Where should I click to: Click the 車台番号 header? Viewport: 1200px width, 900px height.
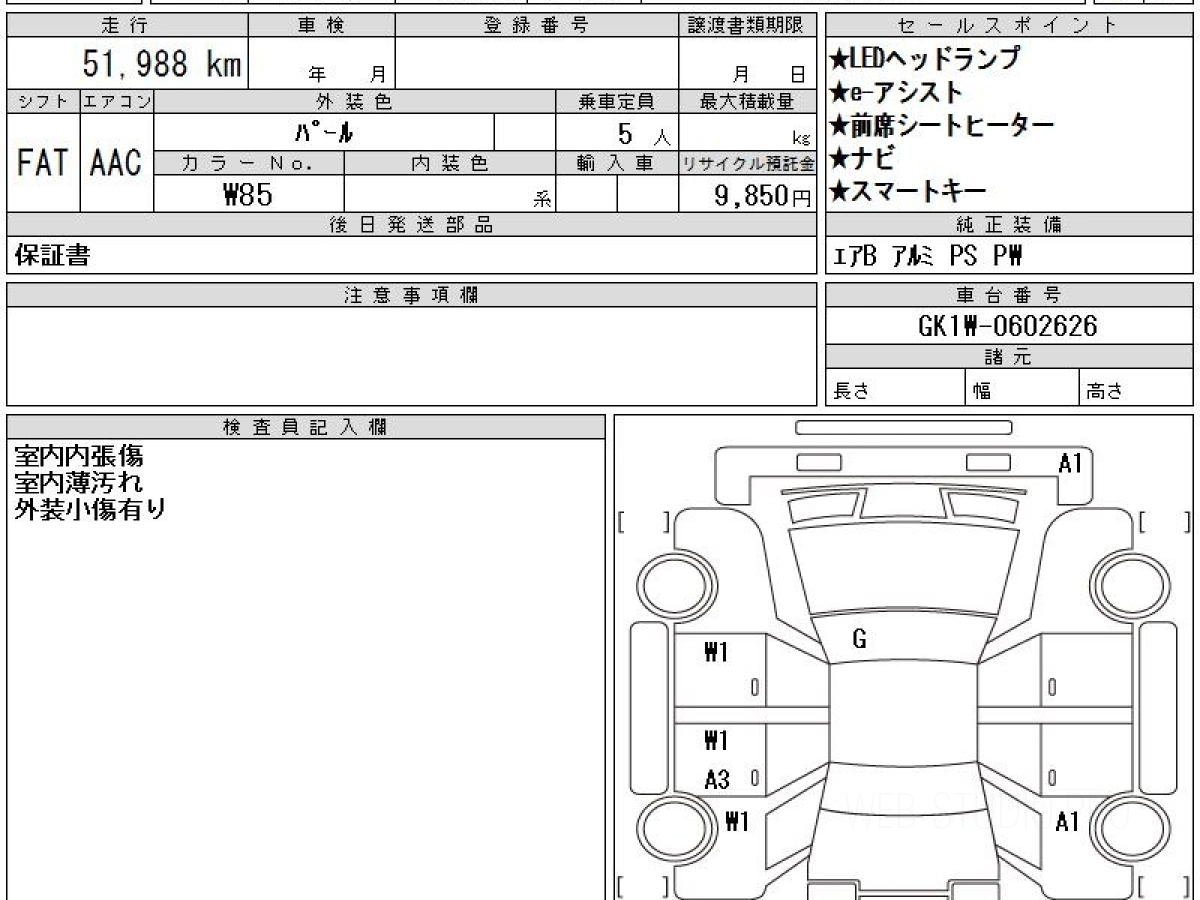tap(1009, 295)
